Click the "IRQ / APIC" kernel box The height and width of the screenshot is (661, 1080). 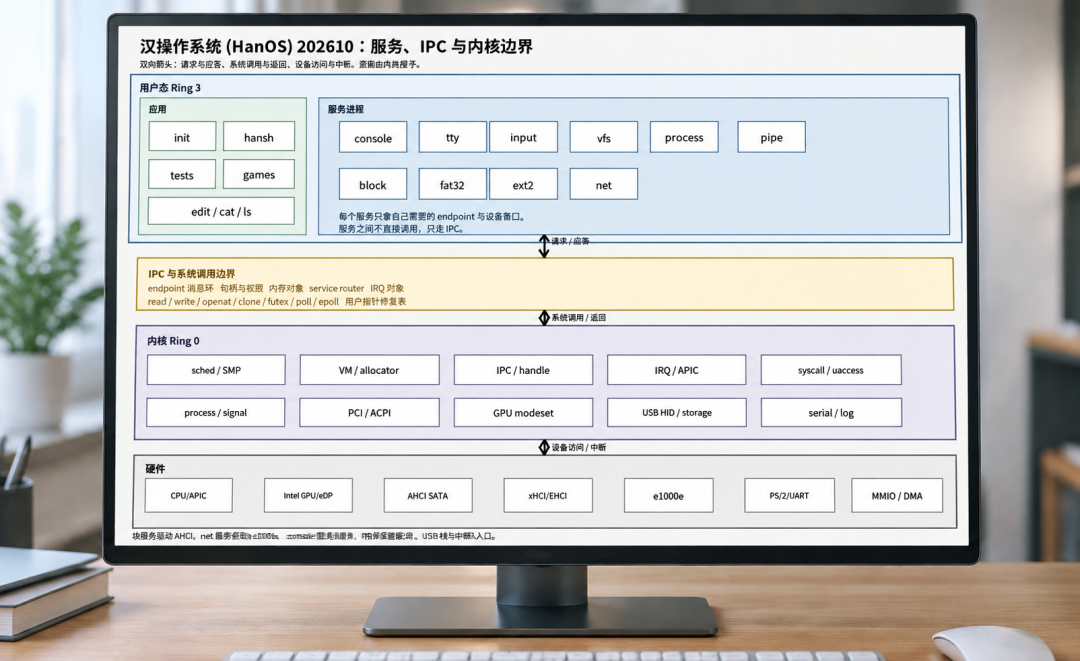coord(676,370)
